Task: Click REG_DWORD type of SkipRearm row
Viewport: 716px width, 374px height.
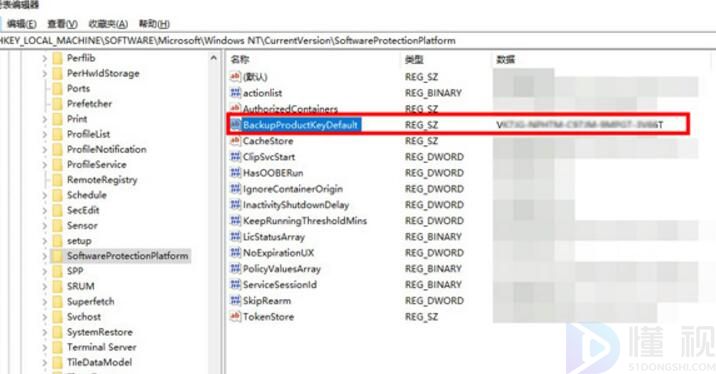Action: tap(434, 300)
